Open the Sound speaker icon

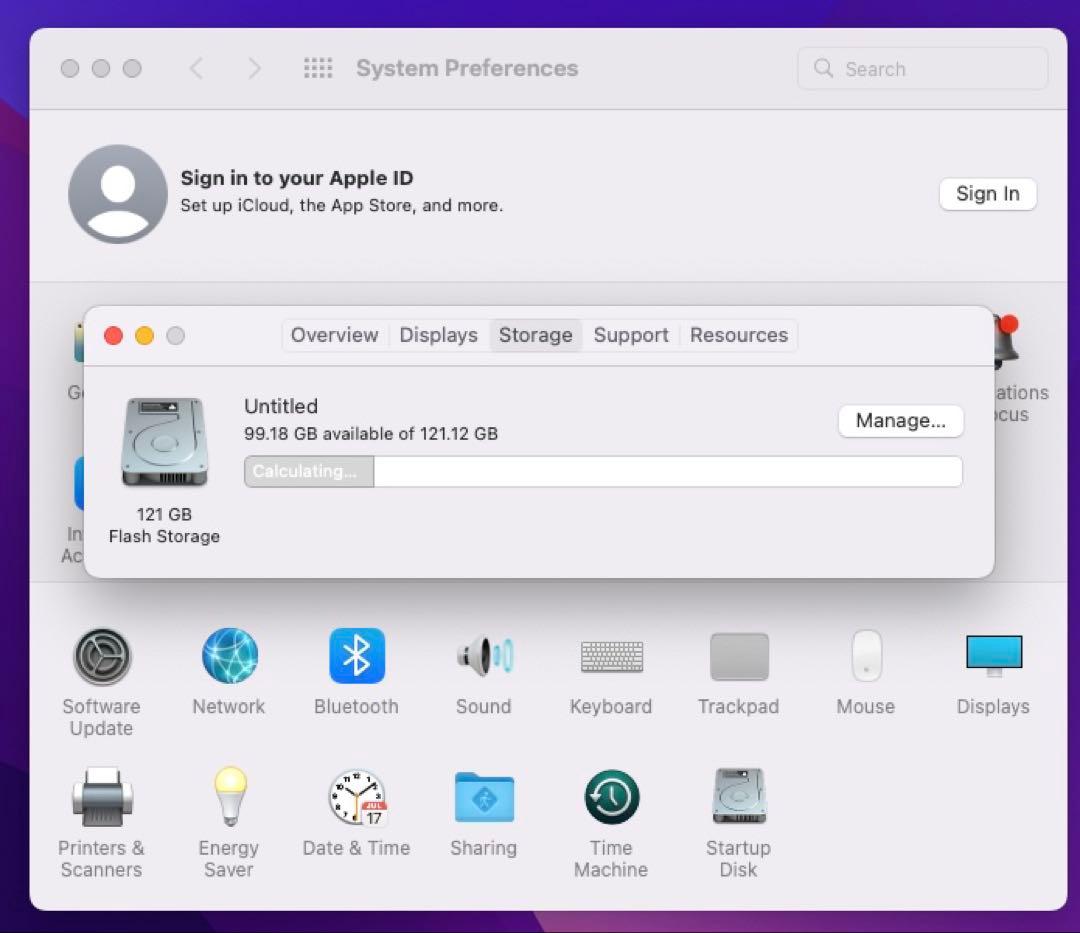click(484, 657)
